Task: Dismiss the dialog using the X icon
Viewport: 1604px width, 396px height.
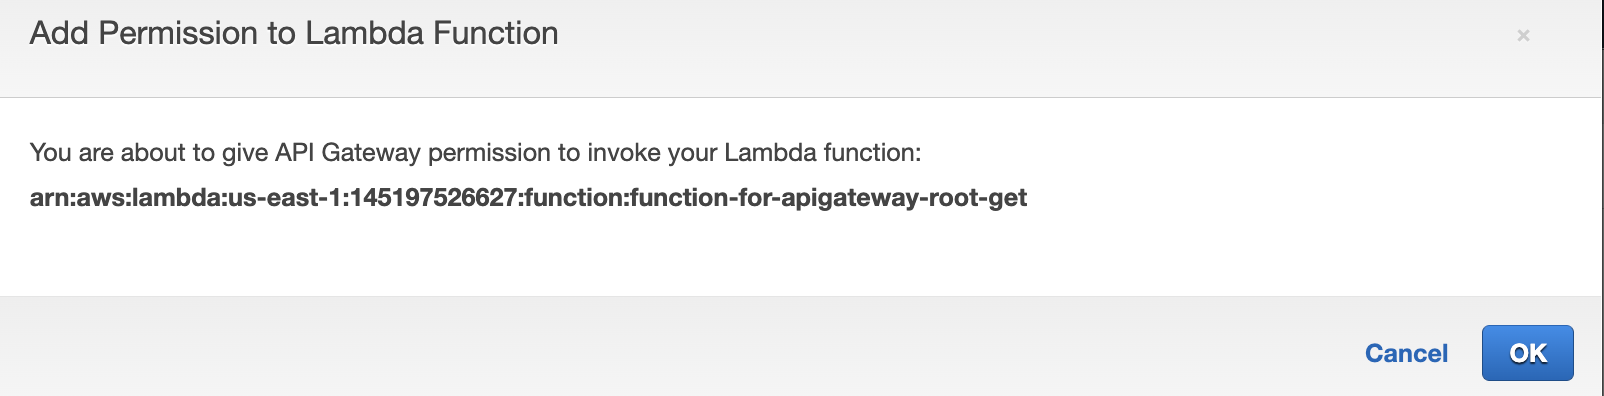Action: 1523,35
